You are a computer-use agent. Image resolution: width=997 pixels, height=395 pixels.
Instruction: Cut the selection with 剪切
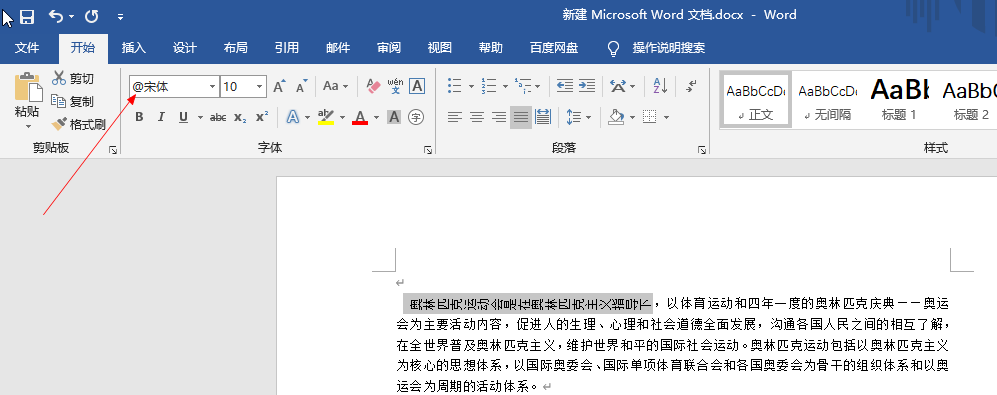tap(73, 78)
